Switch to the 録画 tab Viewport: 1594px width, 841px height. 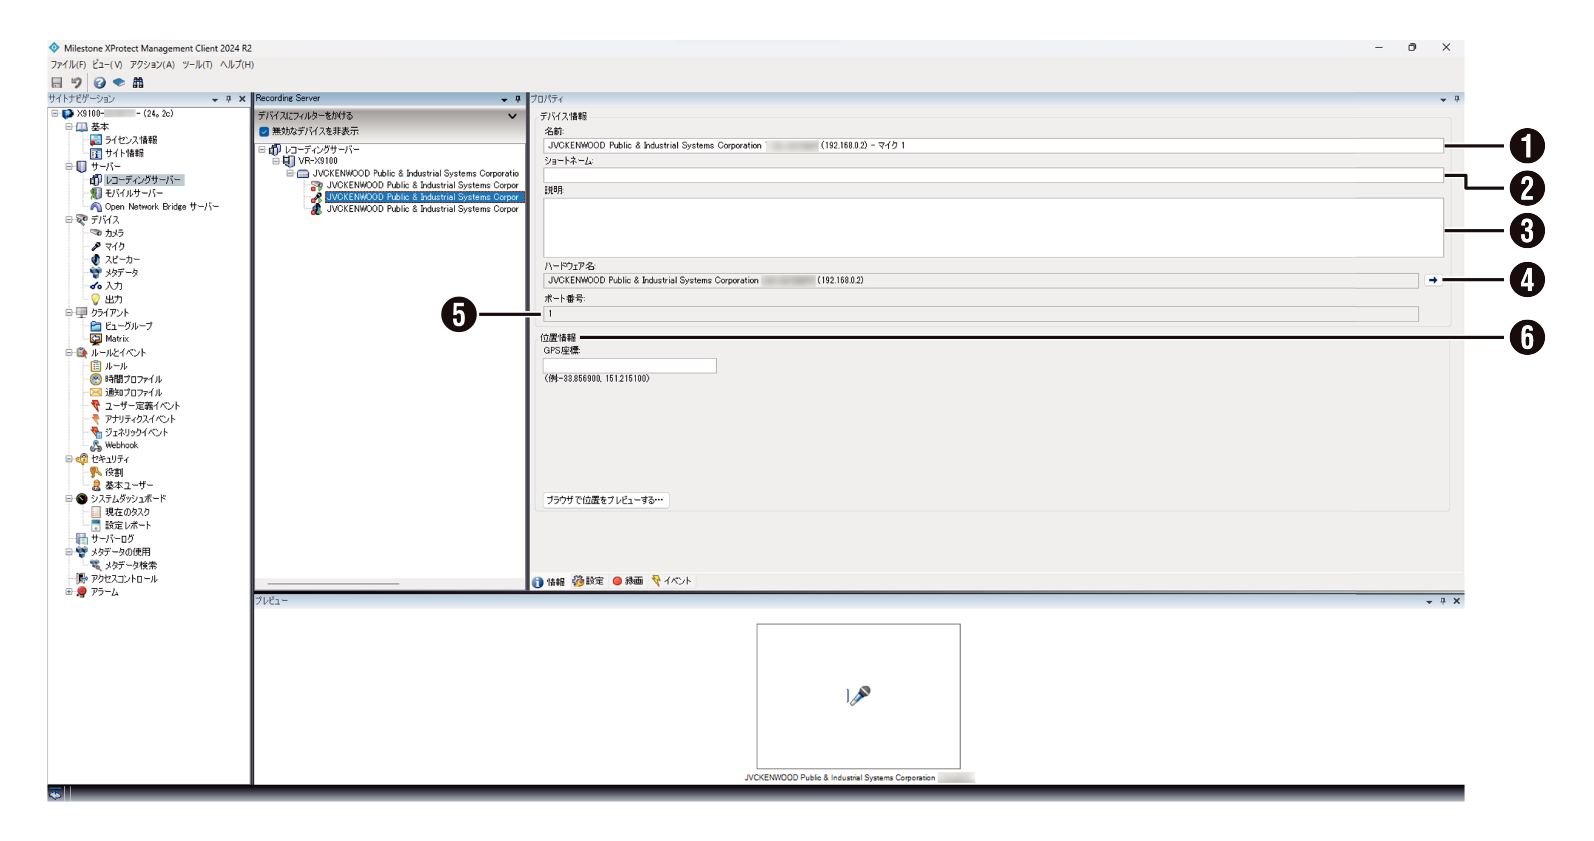pos(628,581)
